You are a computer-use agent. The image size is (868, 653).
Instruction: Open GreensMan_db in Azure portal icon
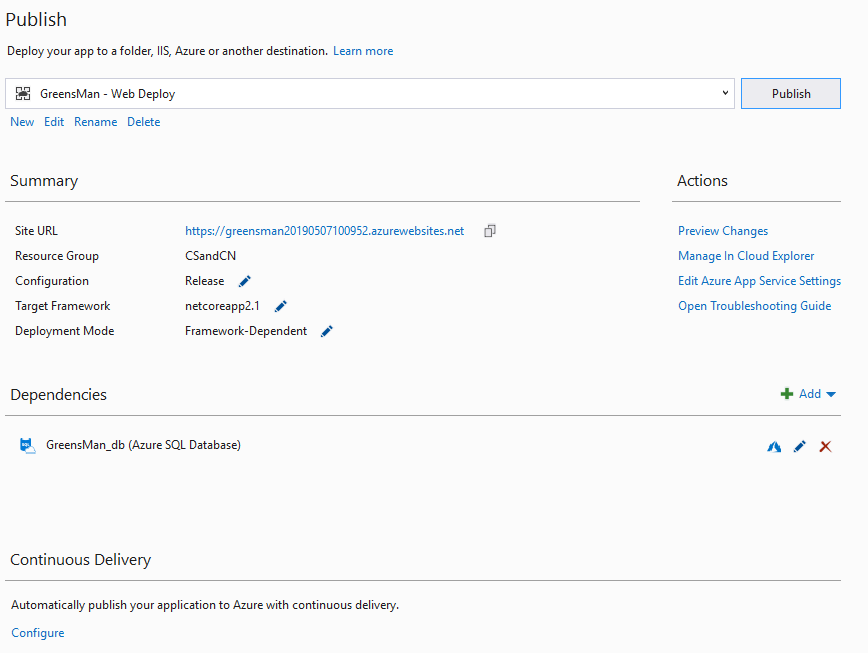tap(774, 447)
